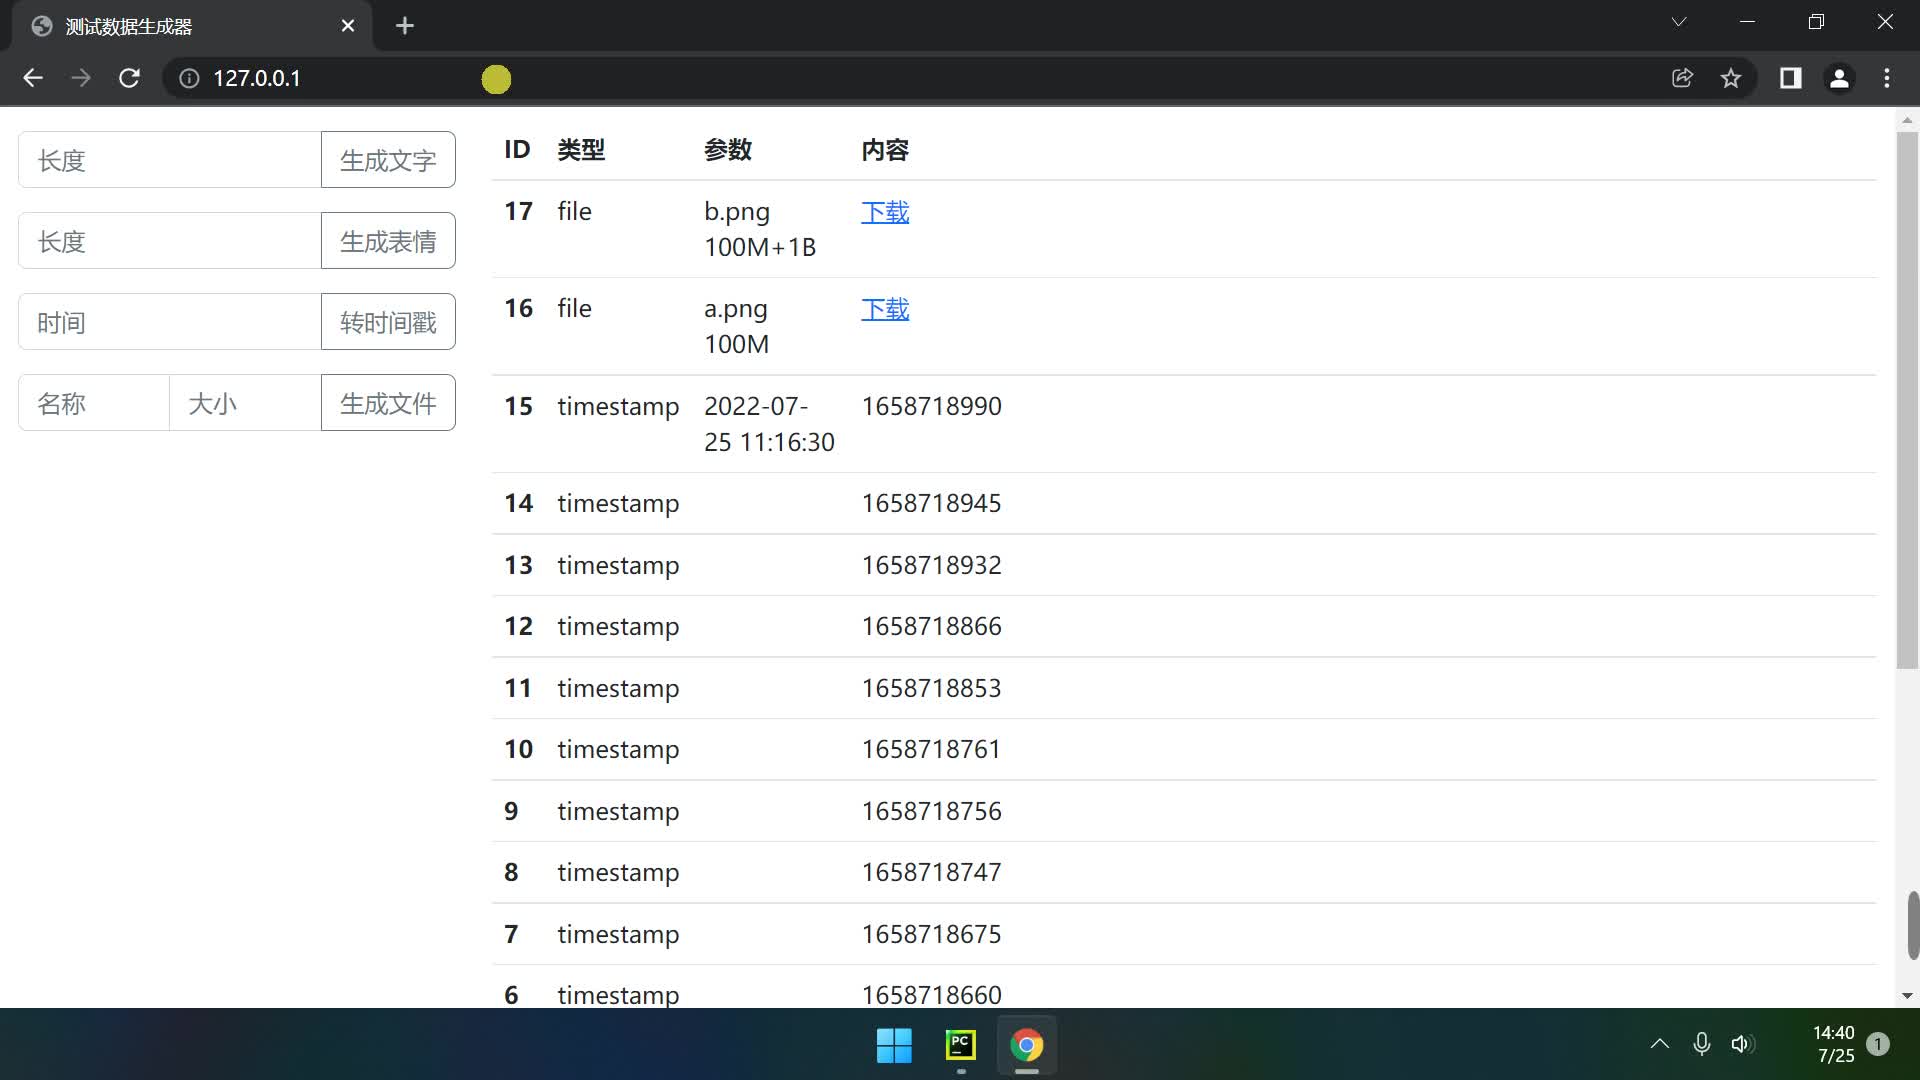Bookmark this page with the star icon
This screenshot has height=1080, width=1920.
[x=1731, y=78]
